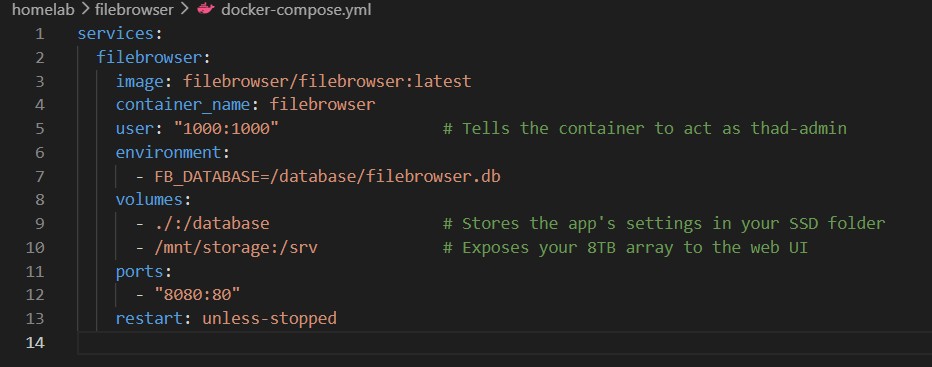The image size is (932, 367).
Task: Click the unless-stopped restart value
Action: [269, 318]
